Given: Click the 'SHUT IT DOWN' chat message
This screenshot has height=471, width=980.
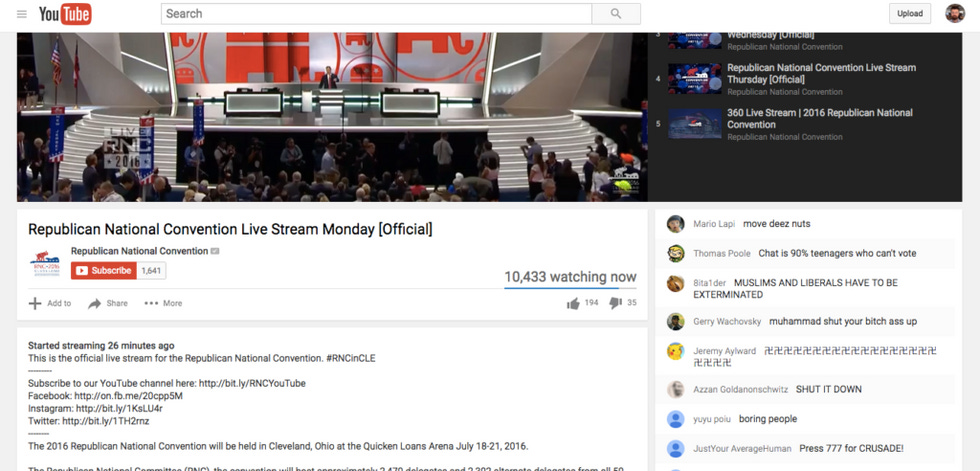Looking at the screenshot, I should tap(829, 389).
